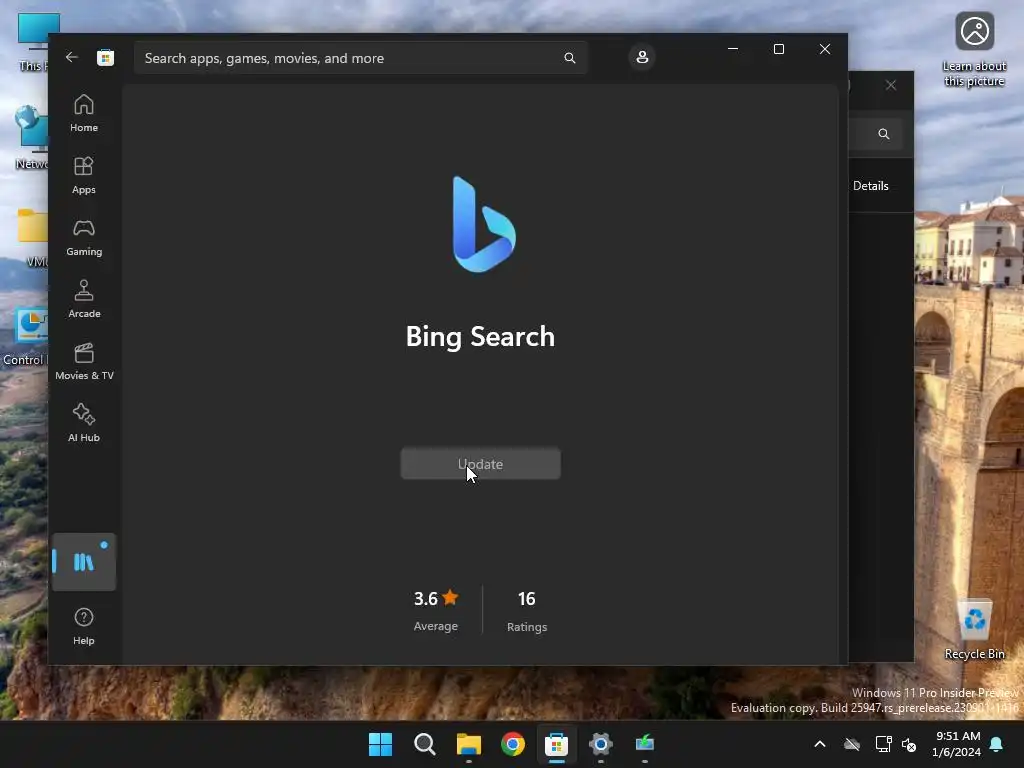
Task: Open File Explorer from the taskbar
Action: (x=469, y=744)
